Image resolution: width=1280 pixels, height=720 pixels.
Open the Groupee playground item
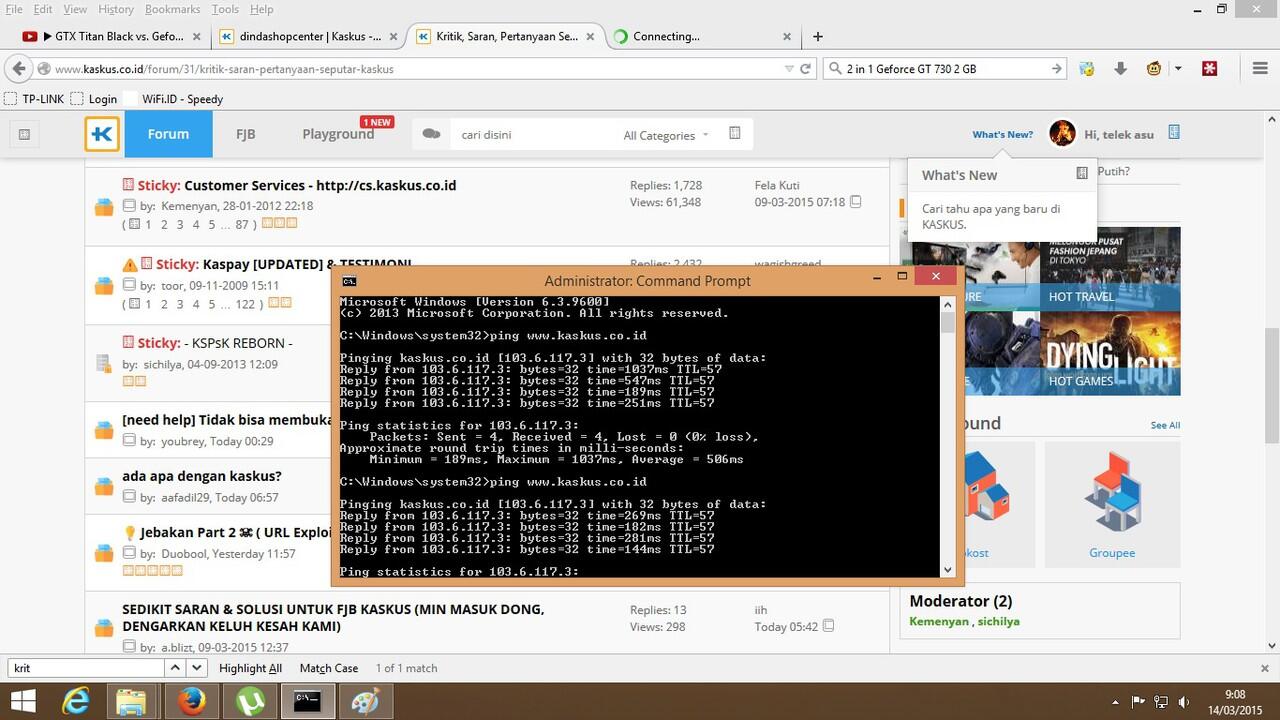tap(1112, 504)
